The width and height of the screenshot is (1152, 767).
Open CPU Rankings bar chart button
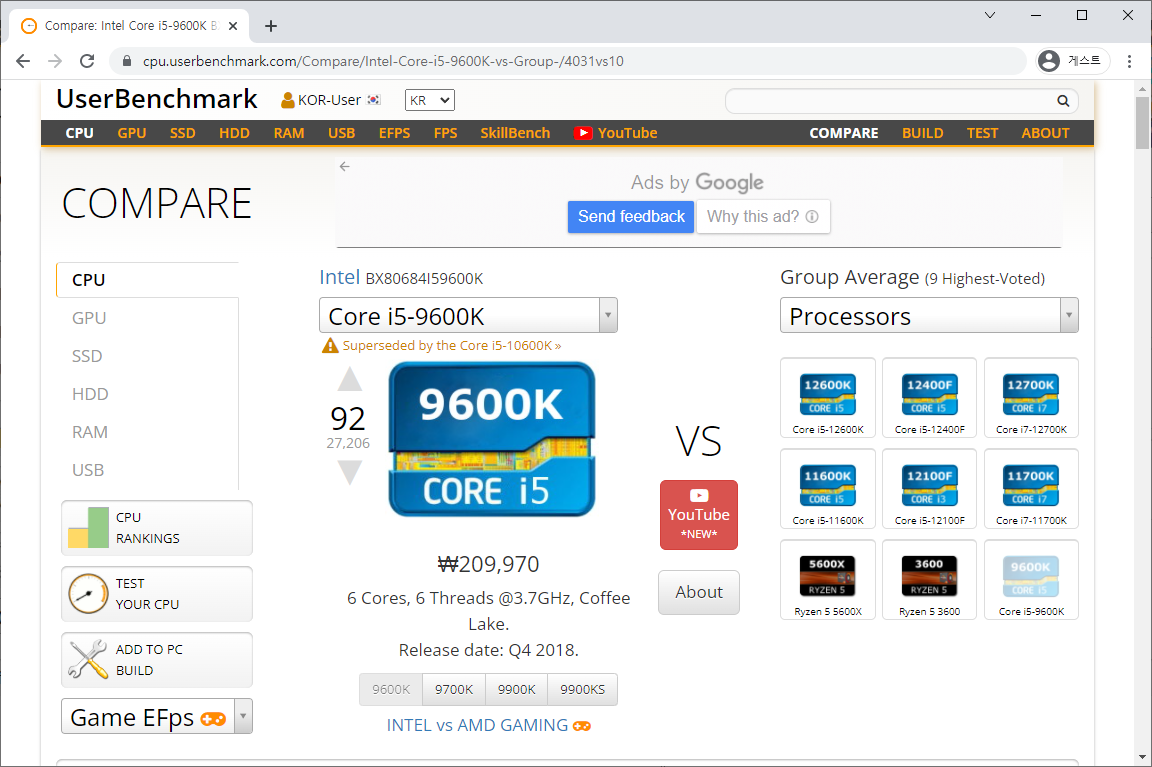[x=156, y=527]
